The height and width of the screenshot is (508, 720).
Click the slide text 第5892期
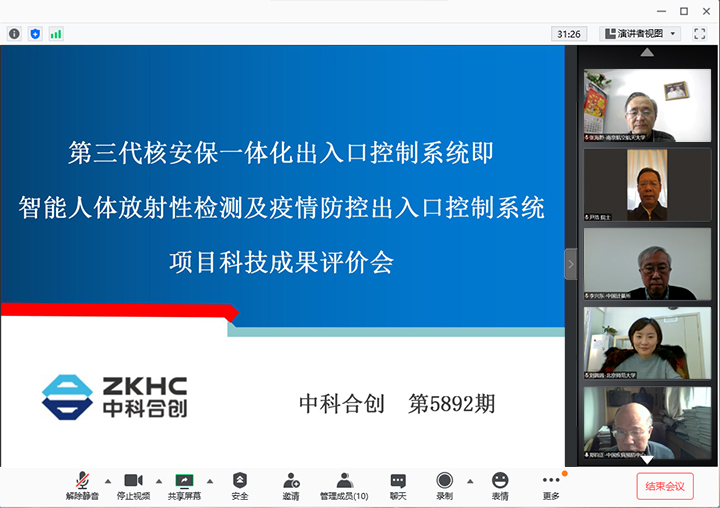click(452, 404)
